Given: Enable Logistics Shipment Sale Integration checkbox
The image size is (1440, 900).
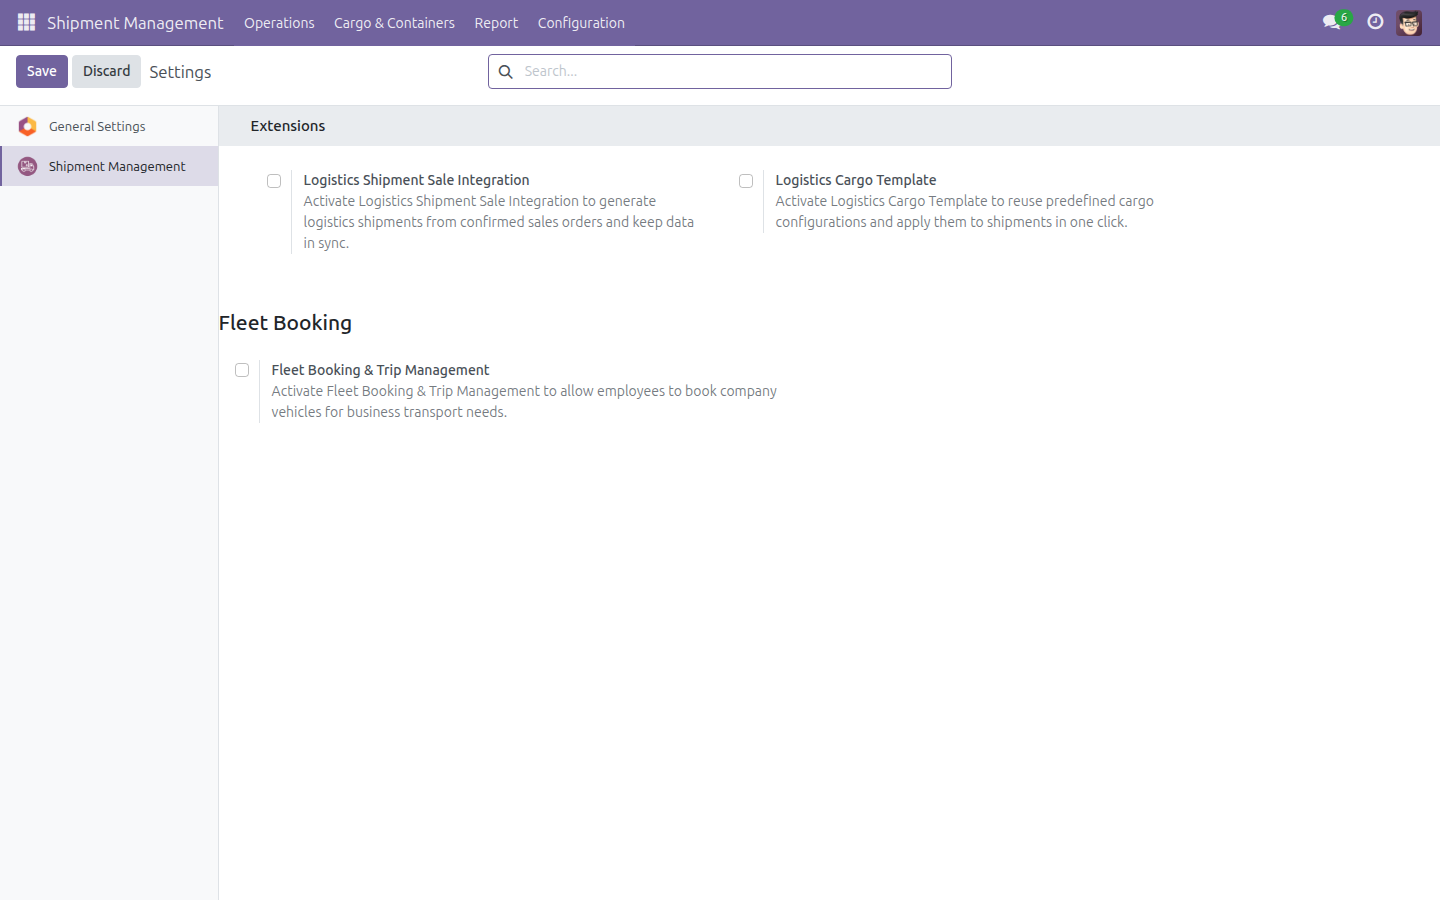Looking at the screenshot, I should (274, 181).
